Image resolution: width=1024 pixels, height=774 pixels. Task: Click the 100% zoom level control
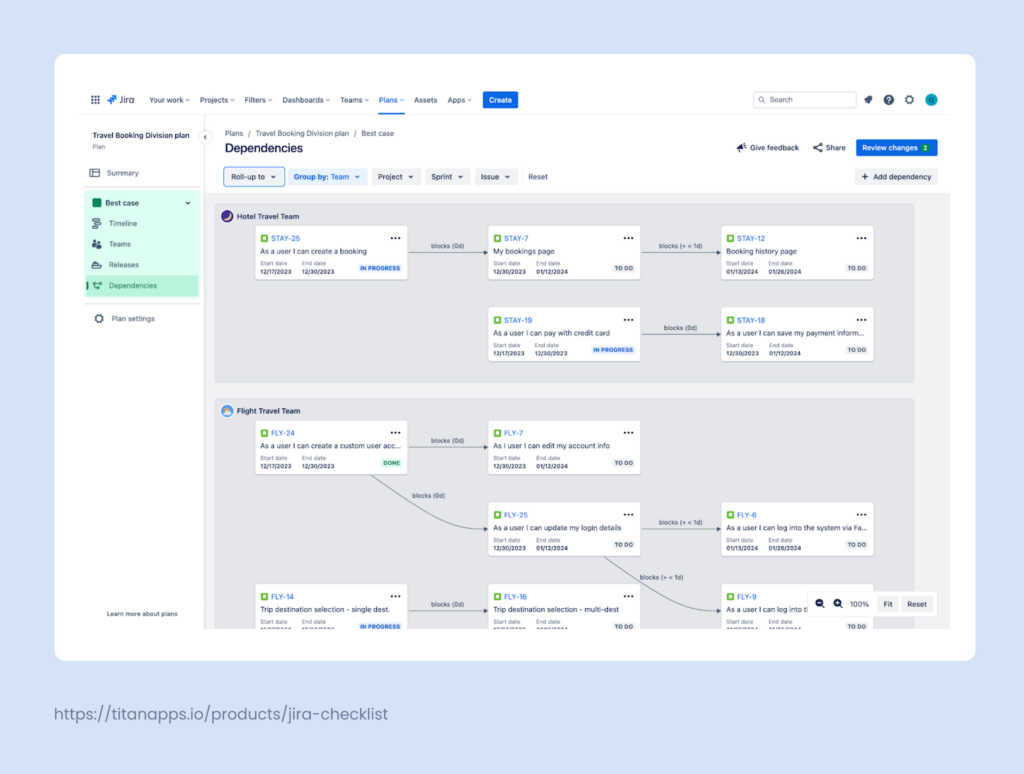pos(858,604)
